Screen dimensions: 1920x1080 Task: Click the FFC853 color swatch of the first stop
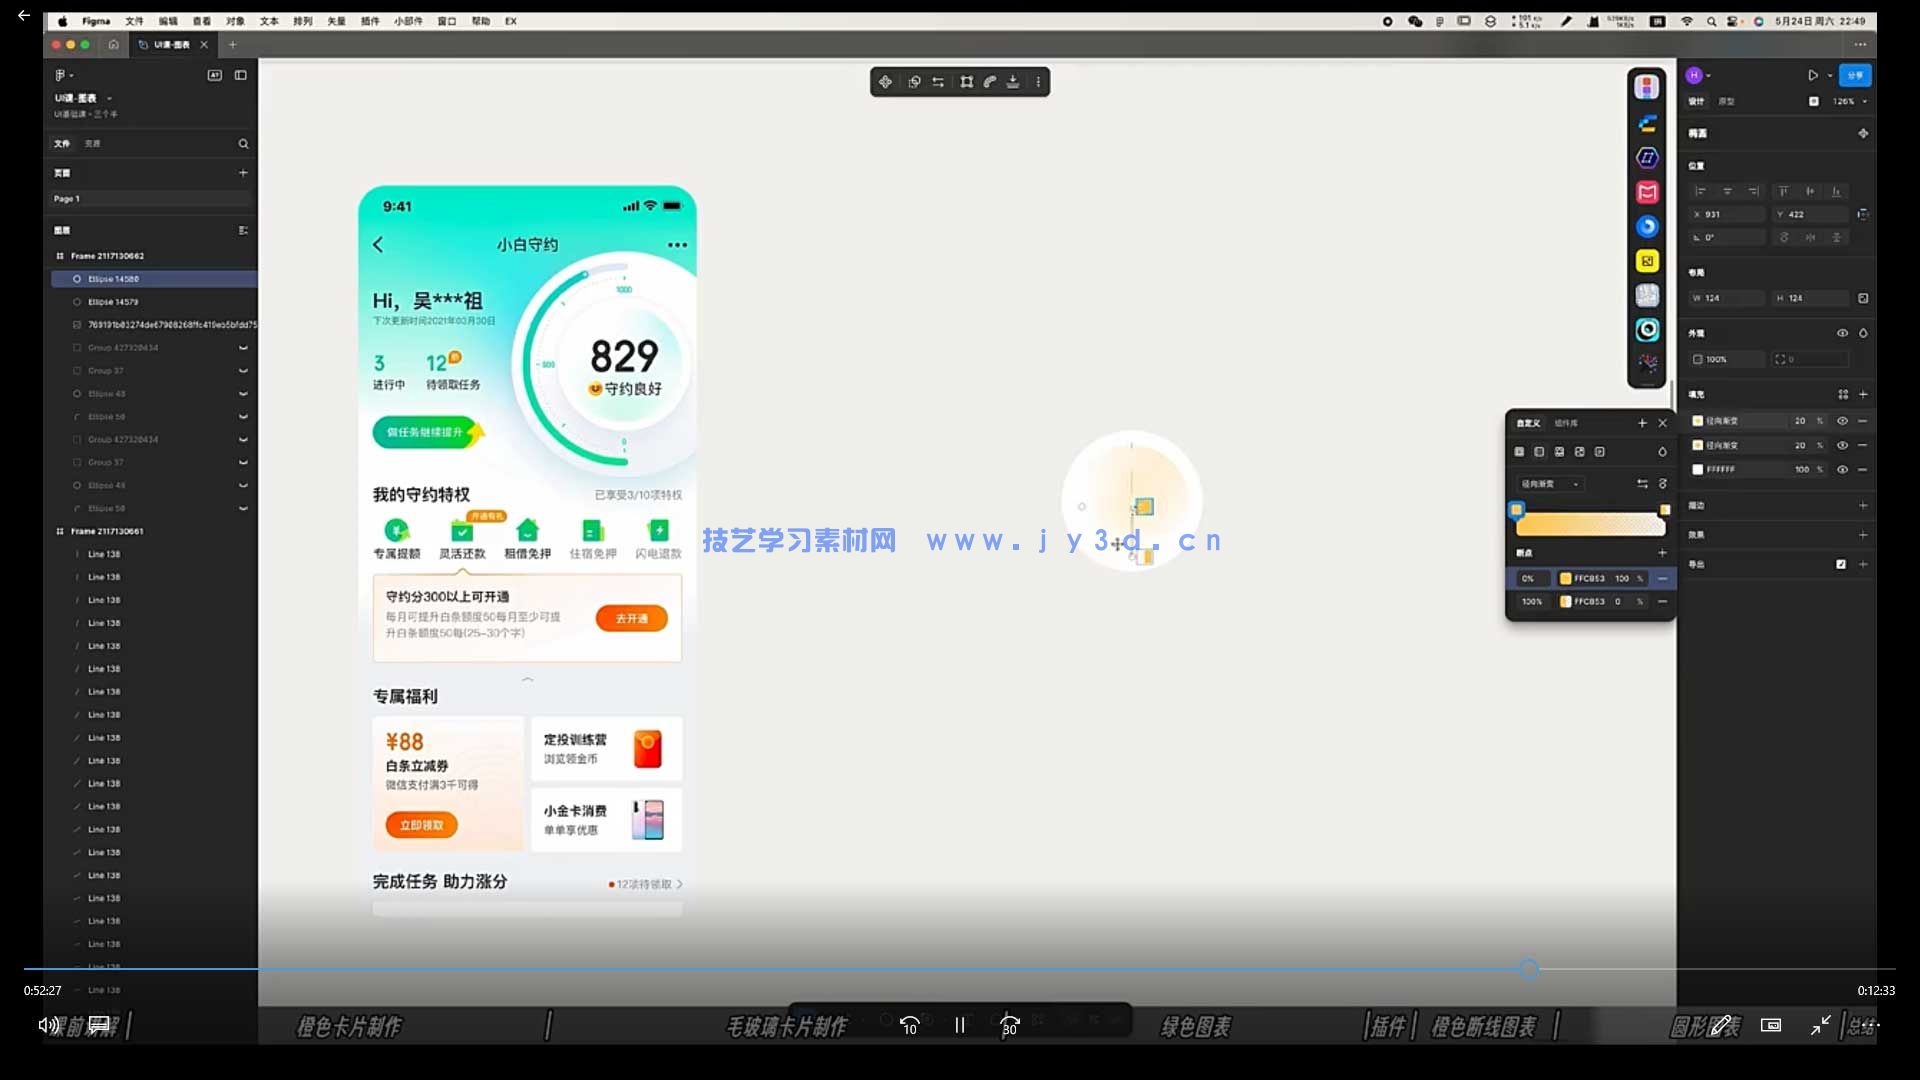point(1566,578)
